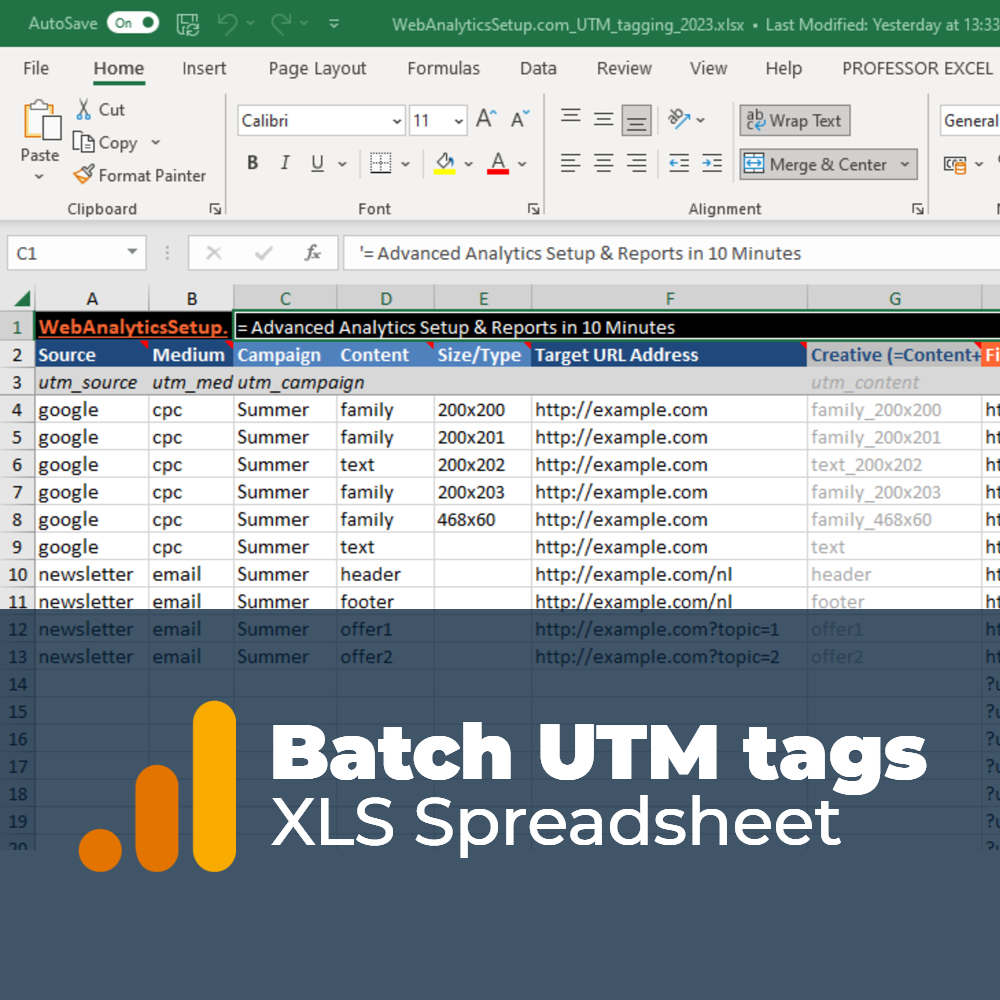Viewport: 1000px width, 1000px height.
Task: Open the Font dialog launcher
Action: point(533,209)
